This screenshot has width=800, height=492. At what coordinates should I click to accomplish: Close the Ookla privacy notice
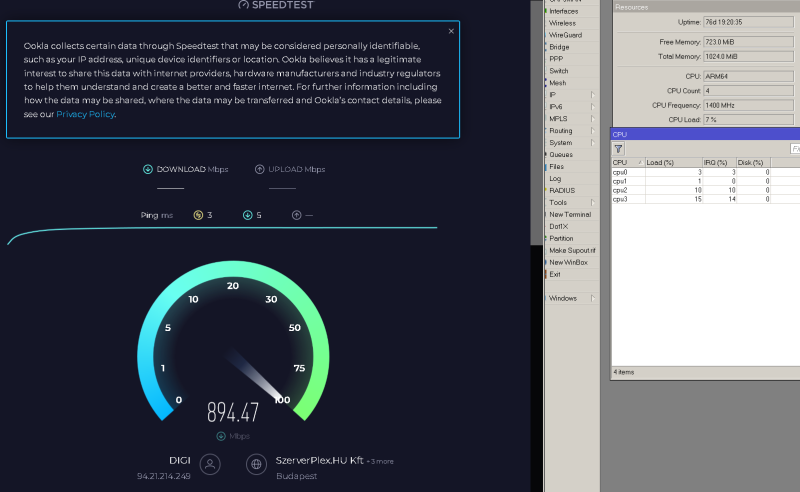click(451, 31)
